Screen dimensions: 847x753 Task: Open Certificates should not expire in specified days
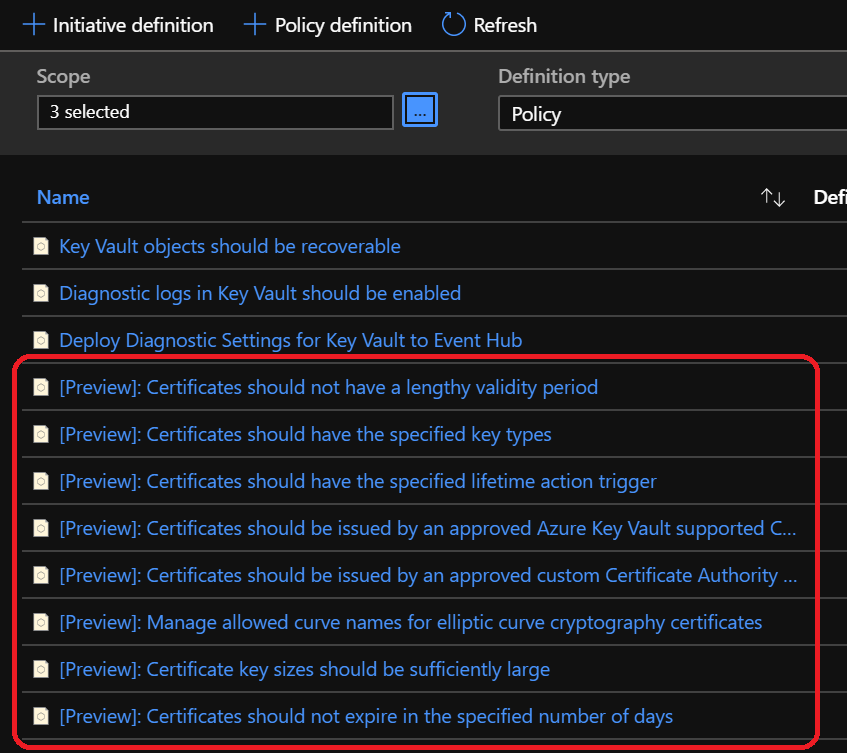(365, 717)
